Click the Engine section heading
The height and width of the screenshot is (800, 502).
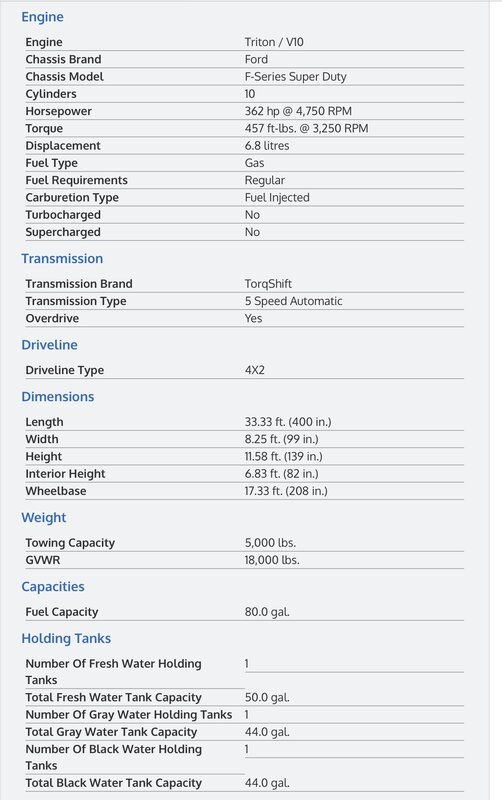tap(42, 17)
